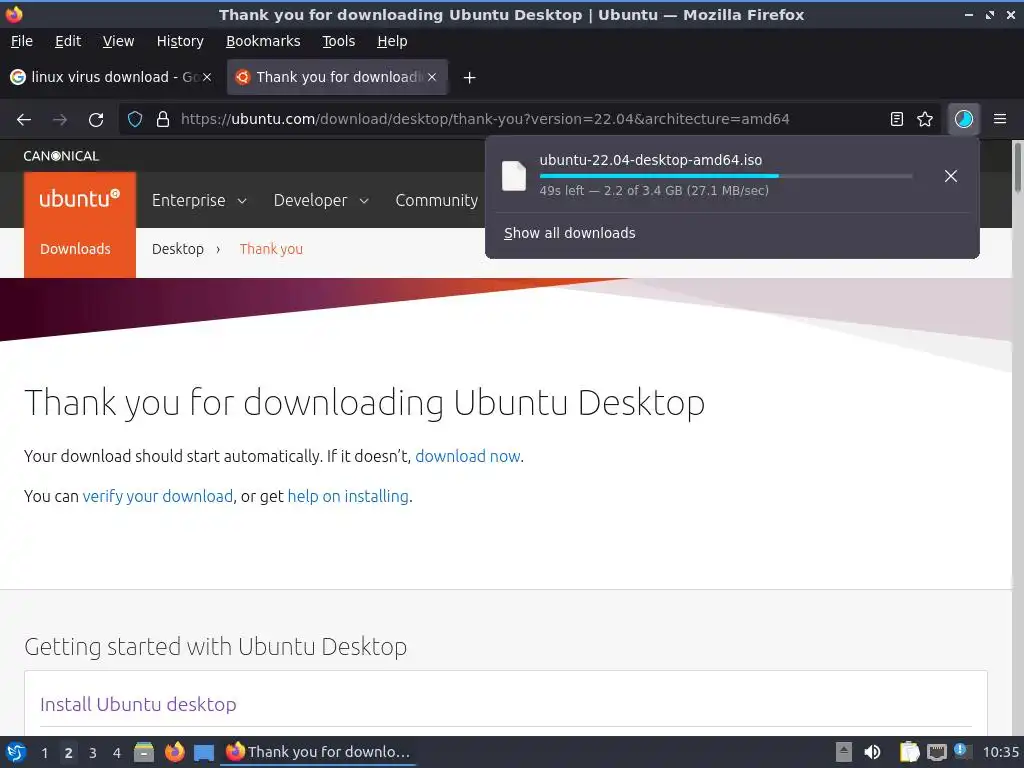
Task: Click the page vertical scrollbar
Action: (x=1017, y=168)
